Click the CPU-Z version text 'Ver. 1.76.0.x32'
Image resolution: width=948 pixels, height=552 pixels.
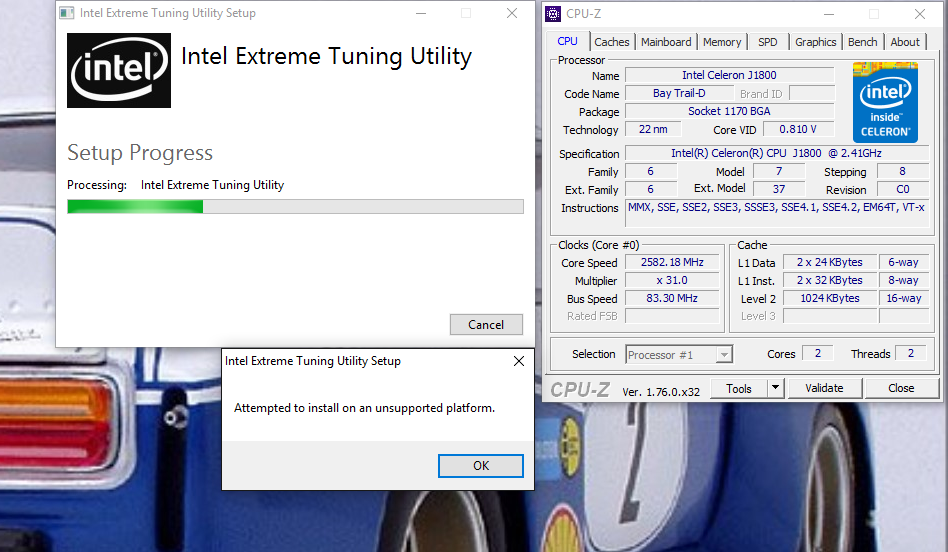point(661,392)
